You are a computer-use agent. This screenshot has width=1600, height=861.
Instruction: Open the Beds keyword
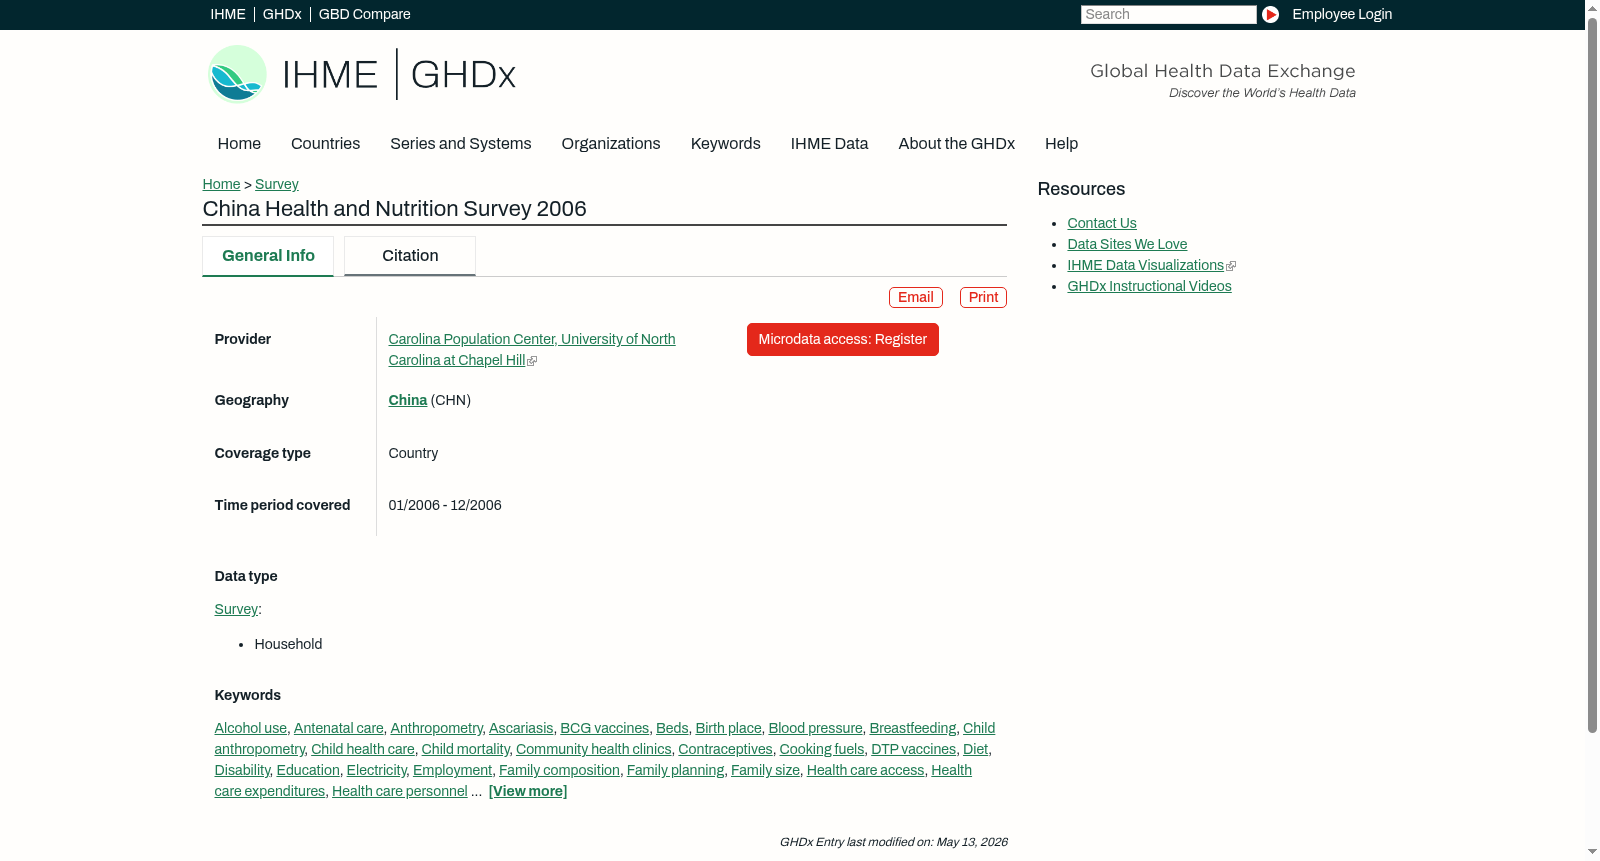point(672,728)
